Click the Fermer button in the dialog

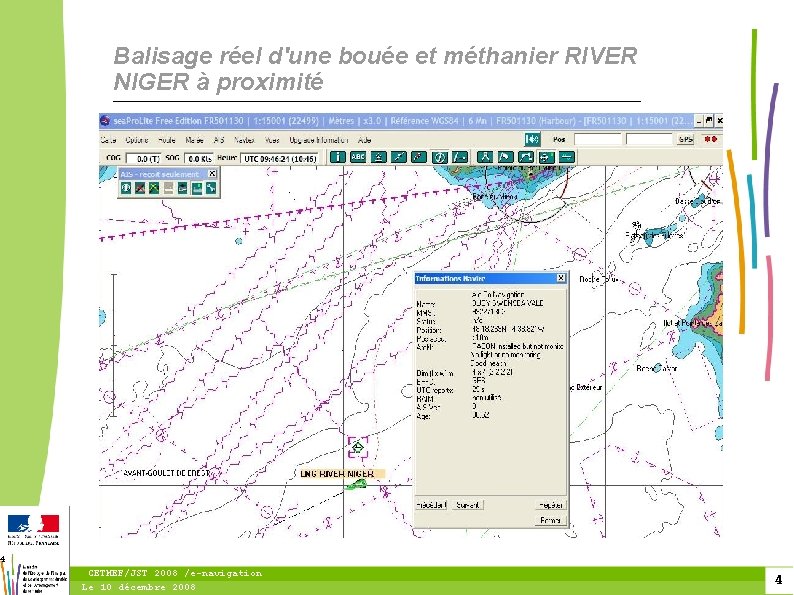(550, 520)
